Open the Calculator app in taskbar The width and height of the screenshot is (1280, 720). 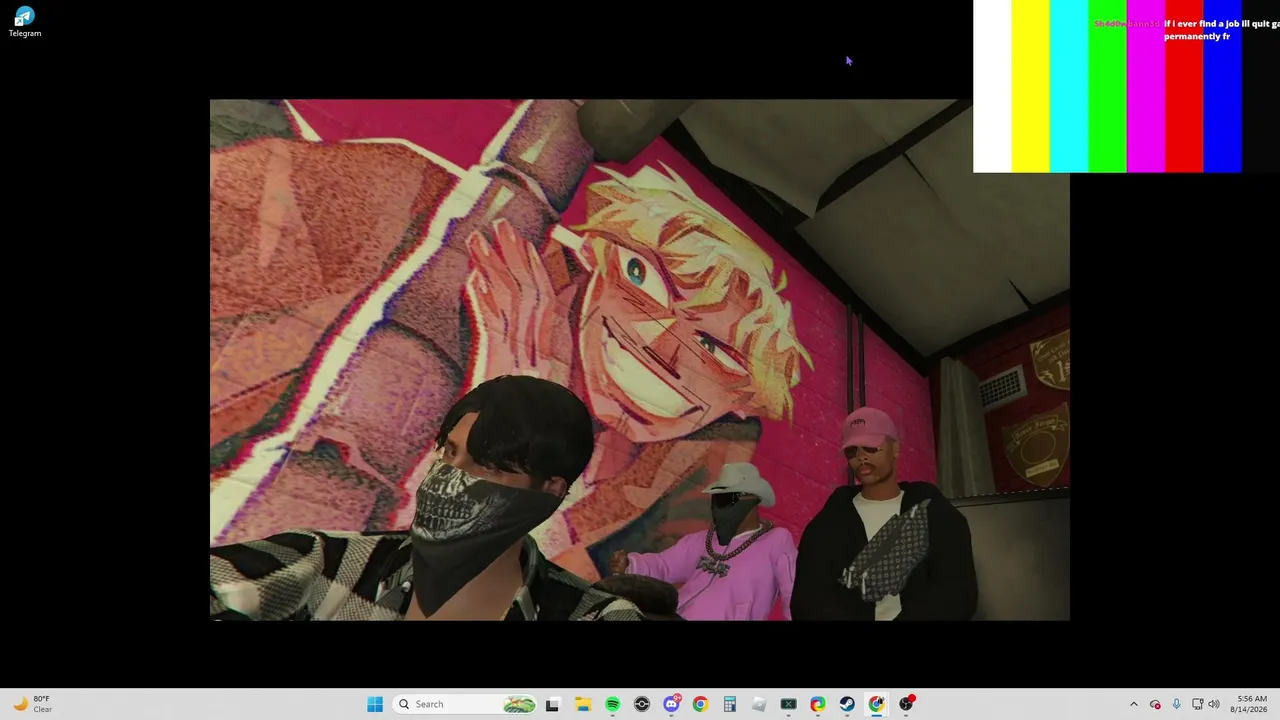coord(730,704)
